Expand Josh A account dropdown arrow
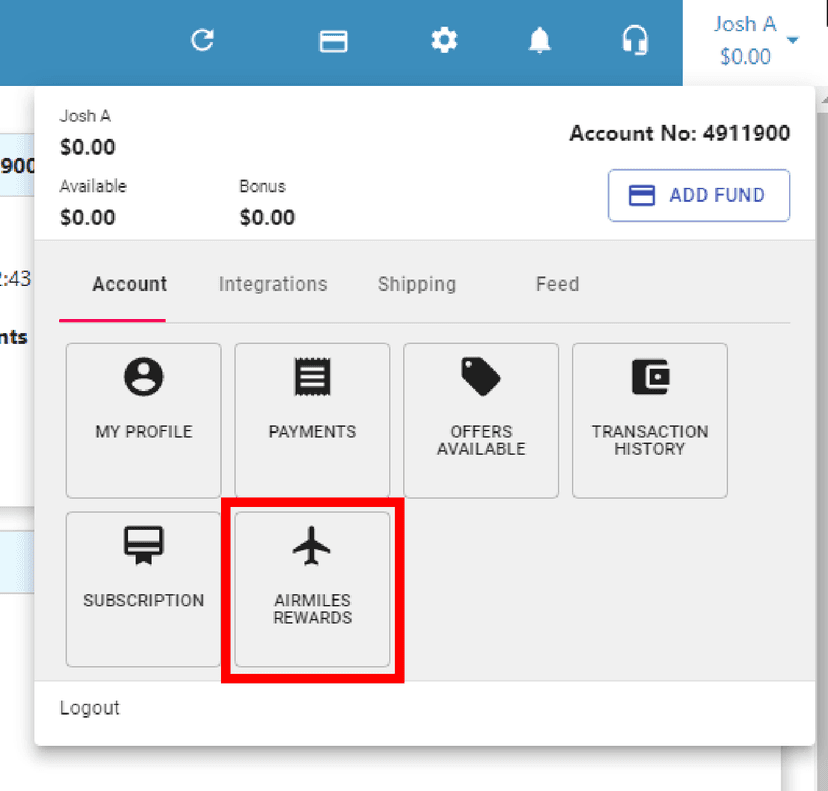The image size is (828, 791). pyautogui.click(x=792, y=40)
